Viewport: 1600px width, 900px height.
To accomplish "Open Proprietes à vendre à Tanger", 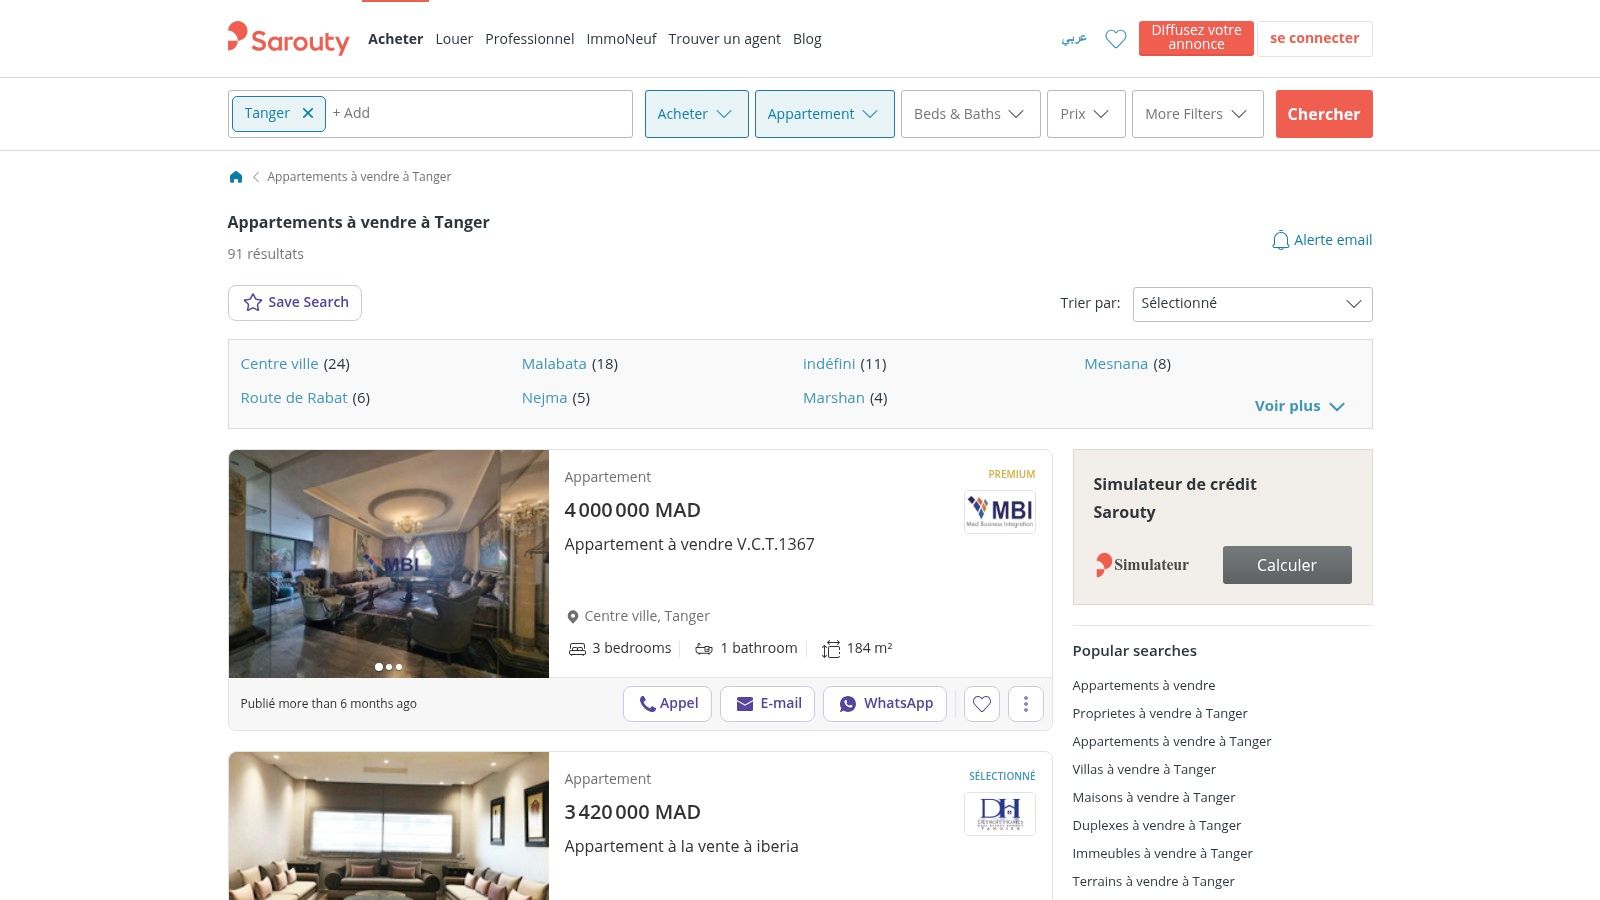I will [1160, 713].
